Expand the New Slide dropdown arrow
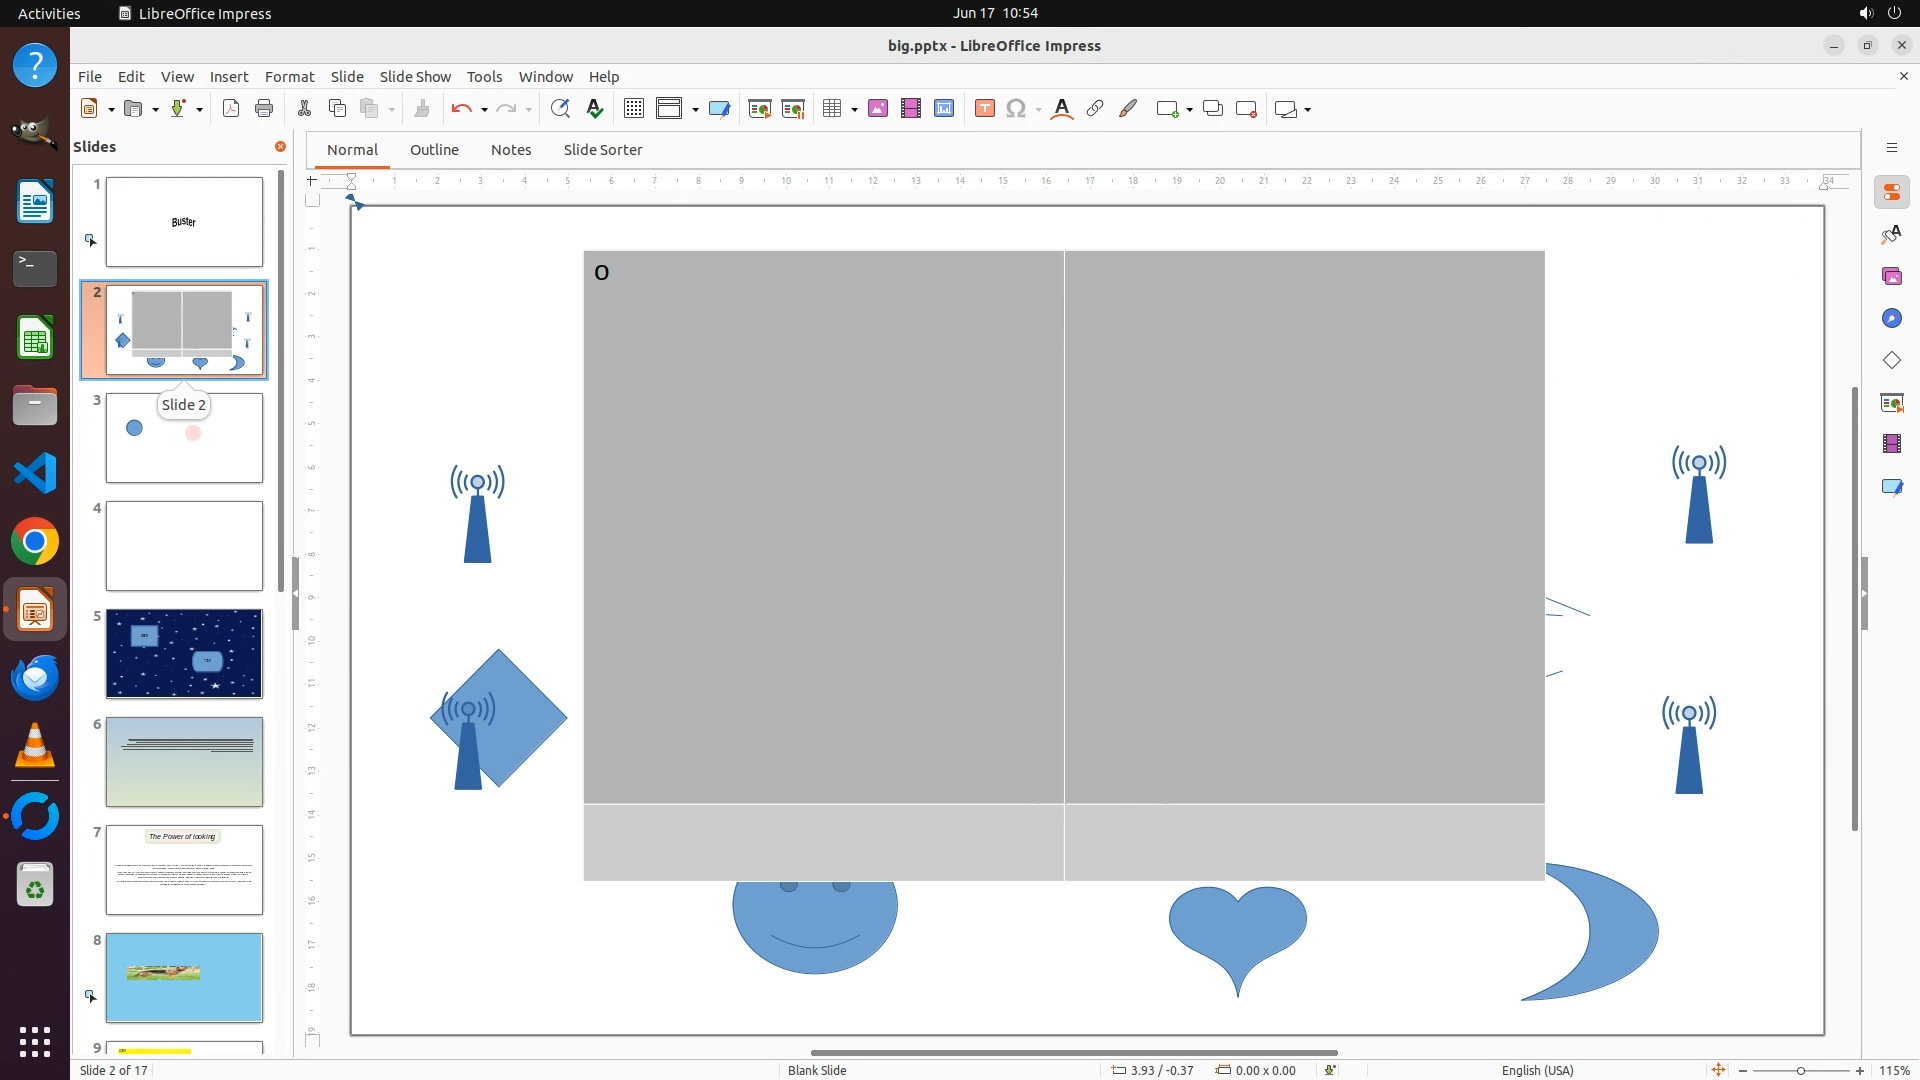Image resolution: width=1920 pixels, height=1080 pixels. (x=1189, y=110)
